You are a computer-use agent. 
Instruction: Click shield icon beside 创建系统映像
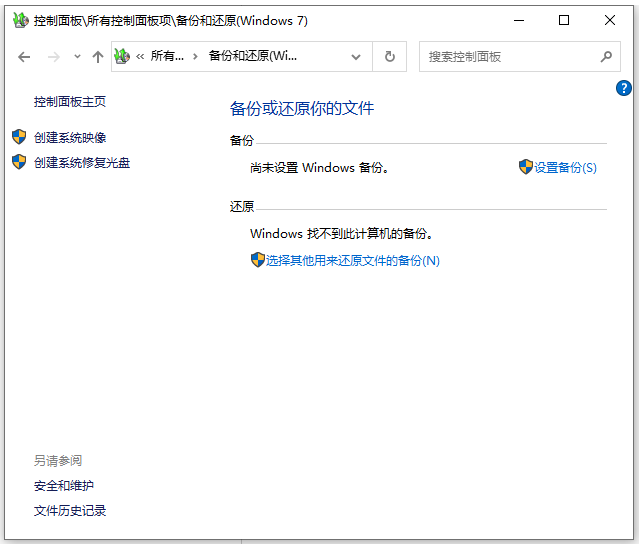[x=19, y=137]
